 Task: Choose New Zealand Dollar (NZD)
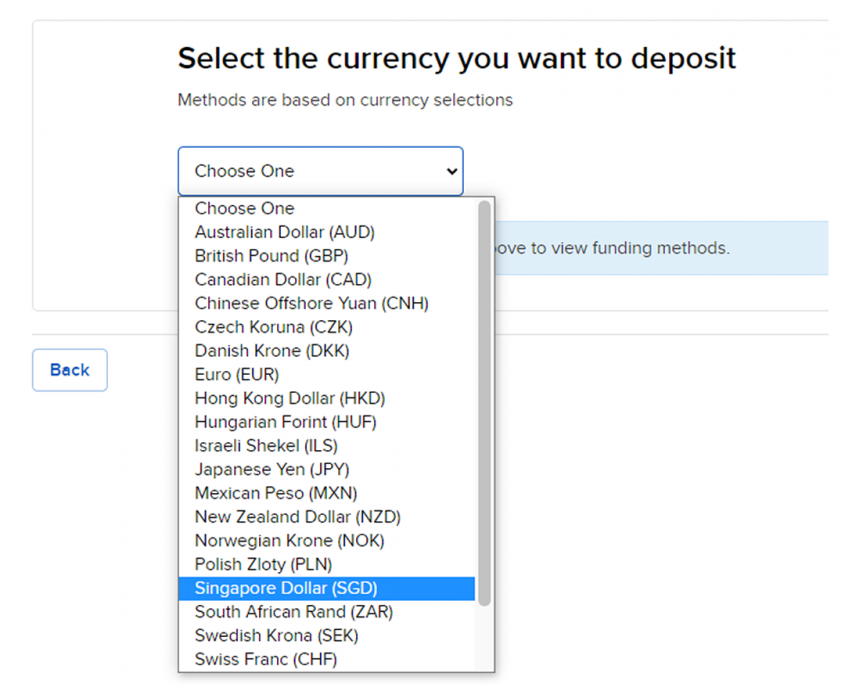tap(297, 517)
